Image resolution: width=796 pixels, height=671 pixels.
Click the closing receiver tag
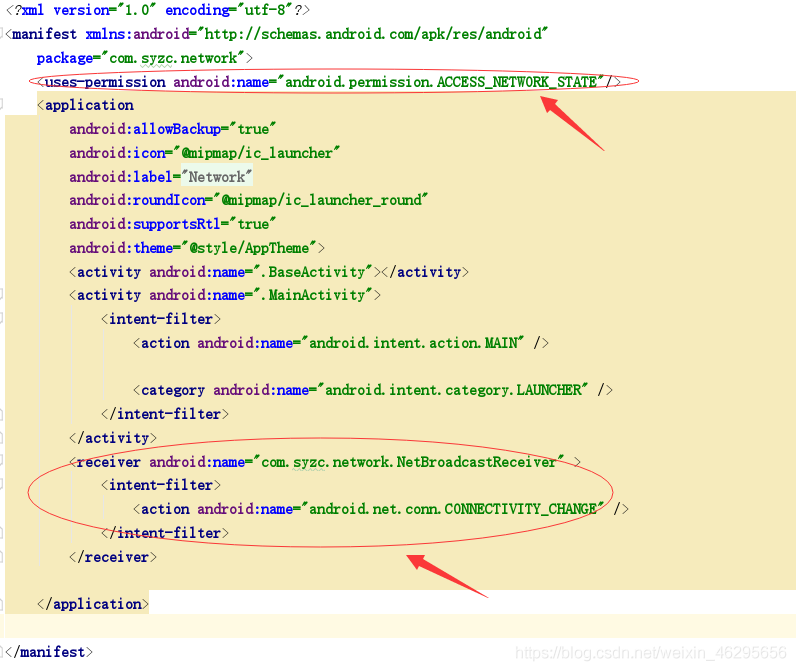pyautogui.click(x=113, y=557)
